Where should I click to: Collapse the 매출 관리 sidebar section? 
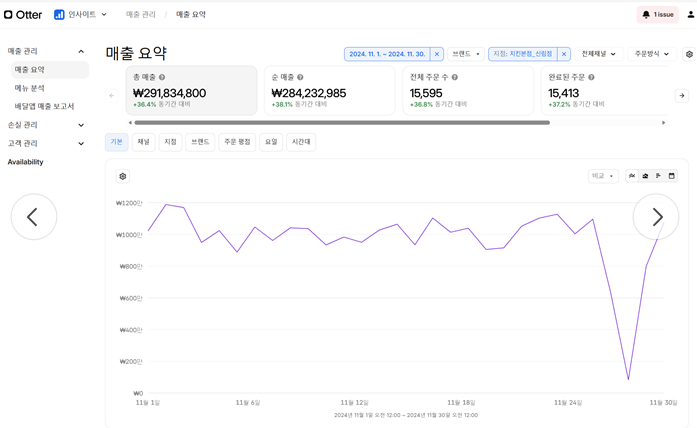click(x=81, y=52)
